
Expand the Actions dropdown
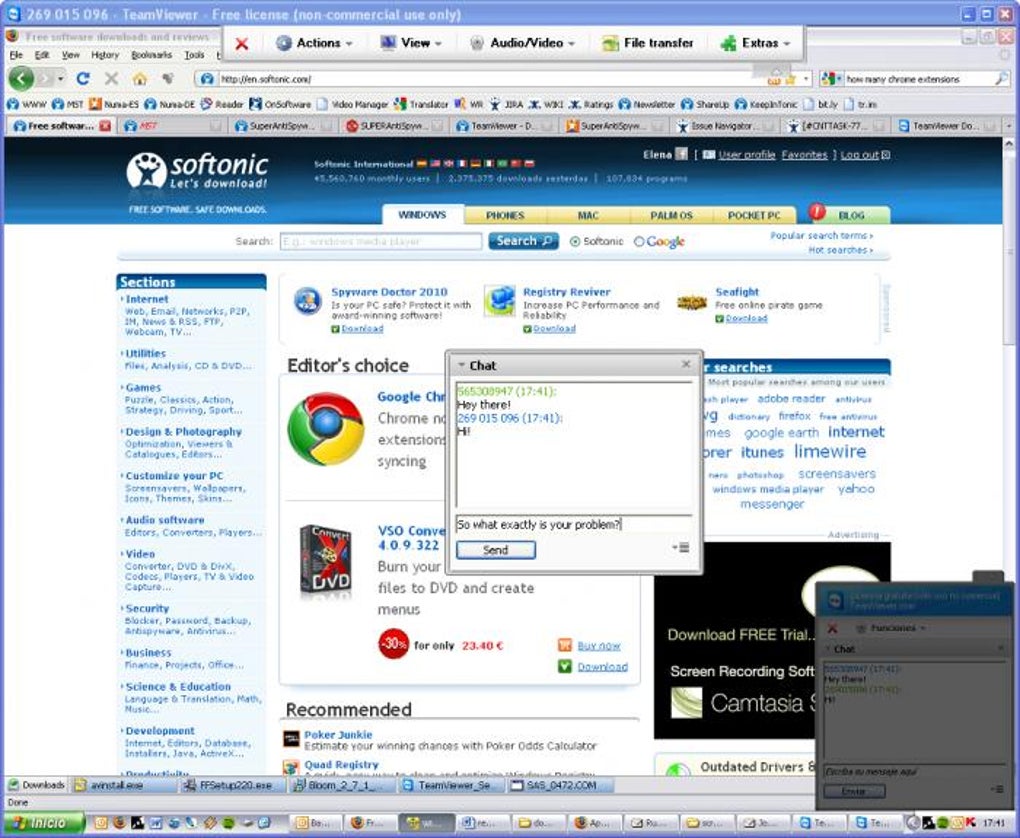tap(314, 43)
